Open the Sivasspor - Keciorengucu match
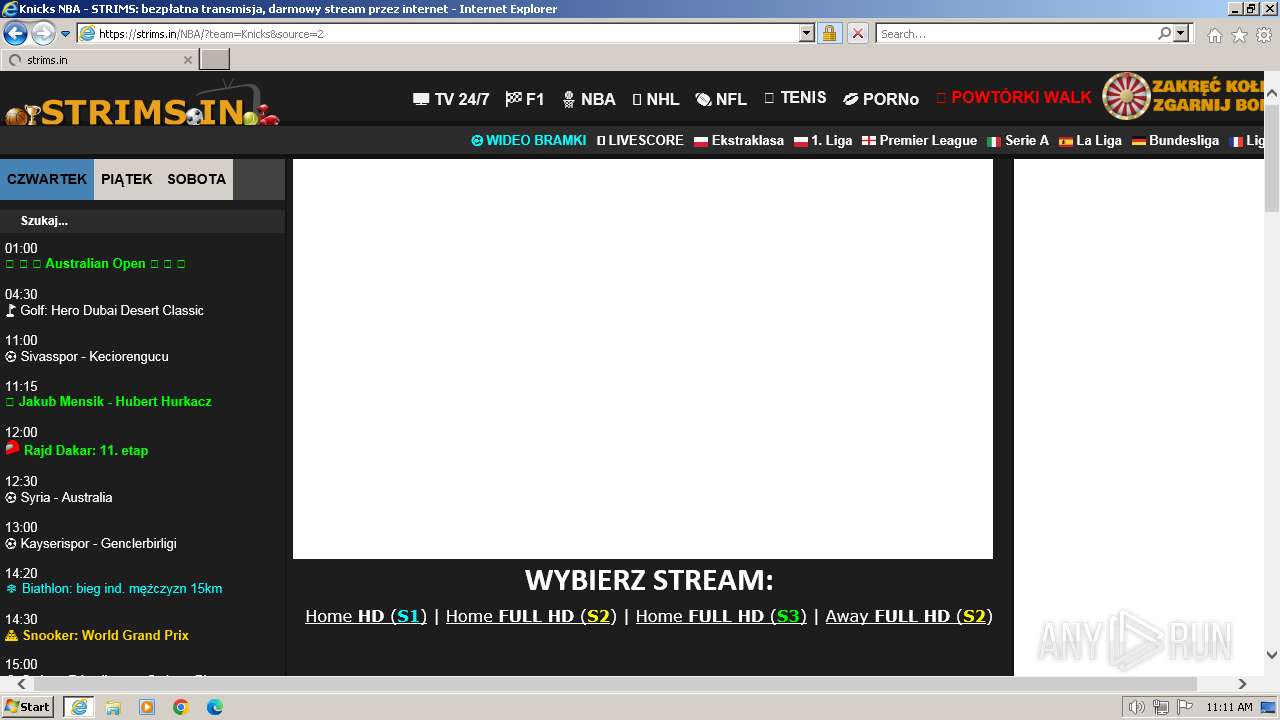Screen dimensions: 1280x720 [87, 356]
